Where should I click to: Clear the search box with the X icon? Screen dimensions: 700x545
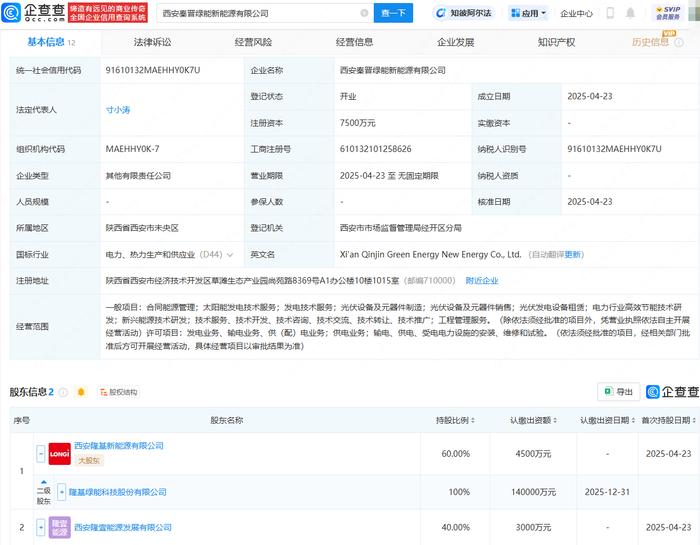364,13
